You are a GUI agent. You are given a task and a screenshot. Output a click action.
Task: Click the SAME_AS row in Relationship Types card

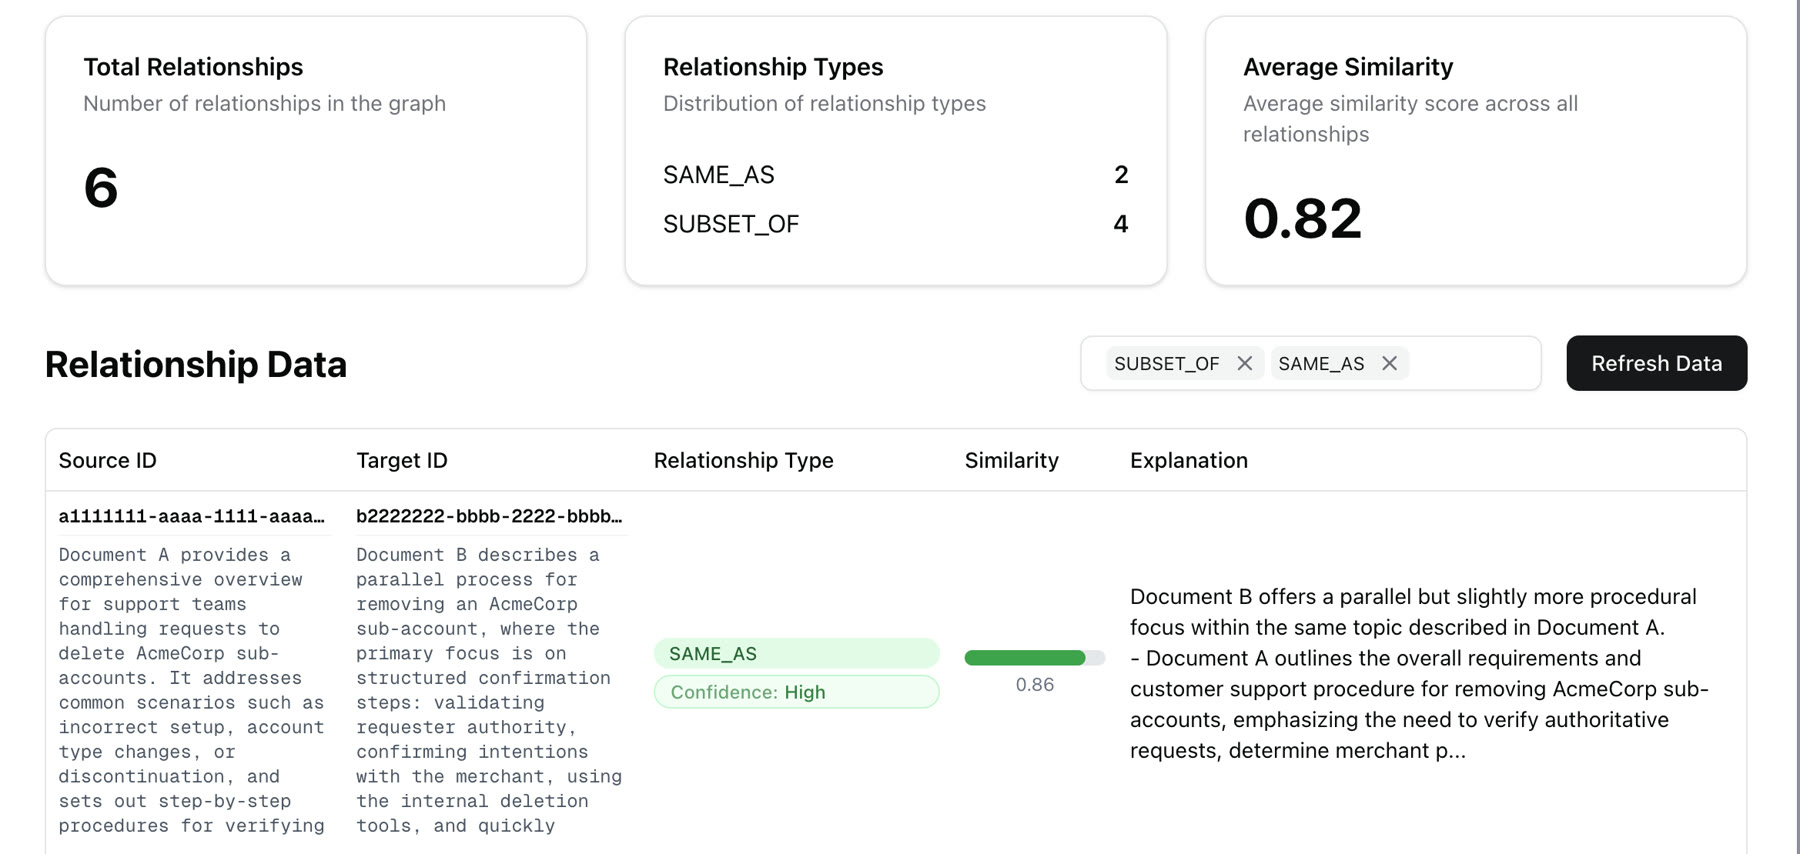tap(895, 175)
